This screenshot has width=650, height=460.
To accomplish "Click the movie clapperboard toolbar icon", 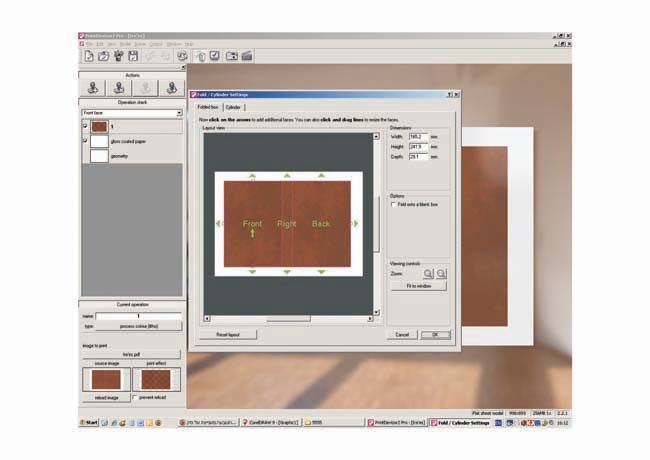I will tap(247, 56).
